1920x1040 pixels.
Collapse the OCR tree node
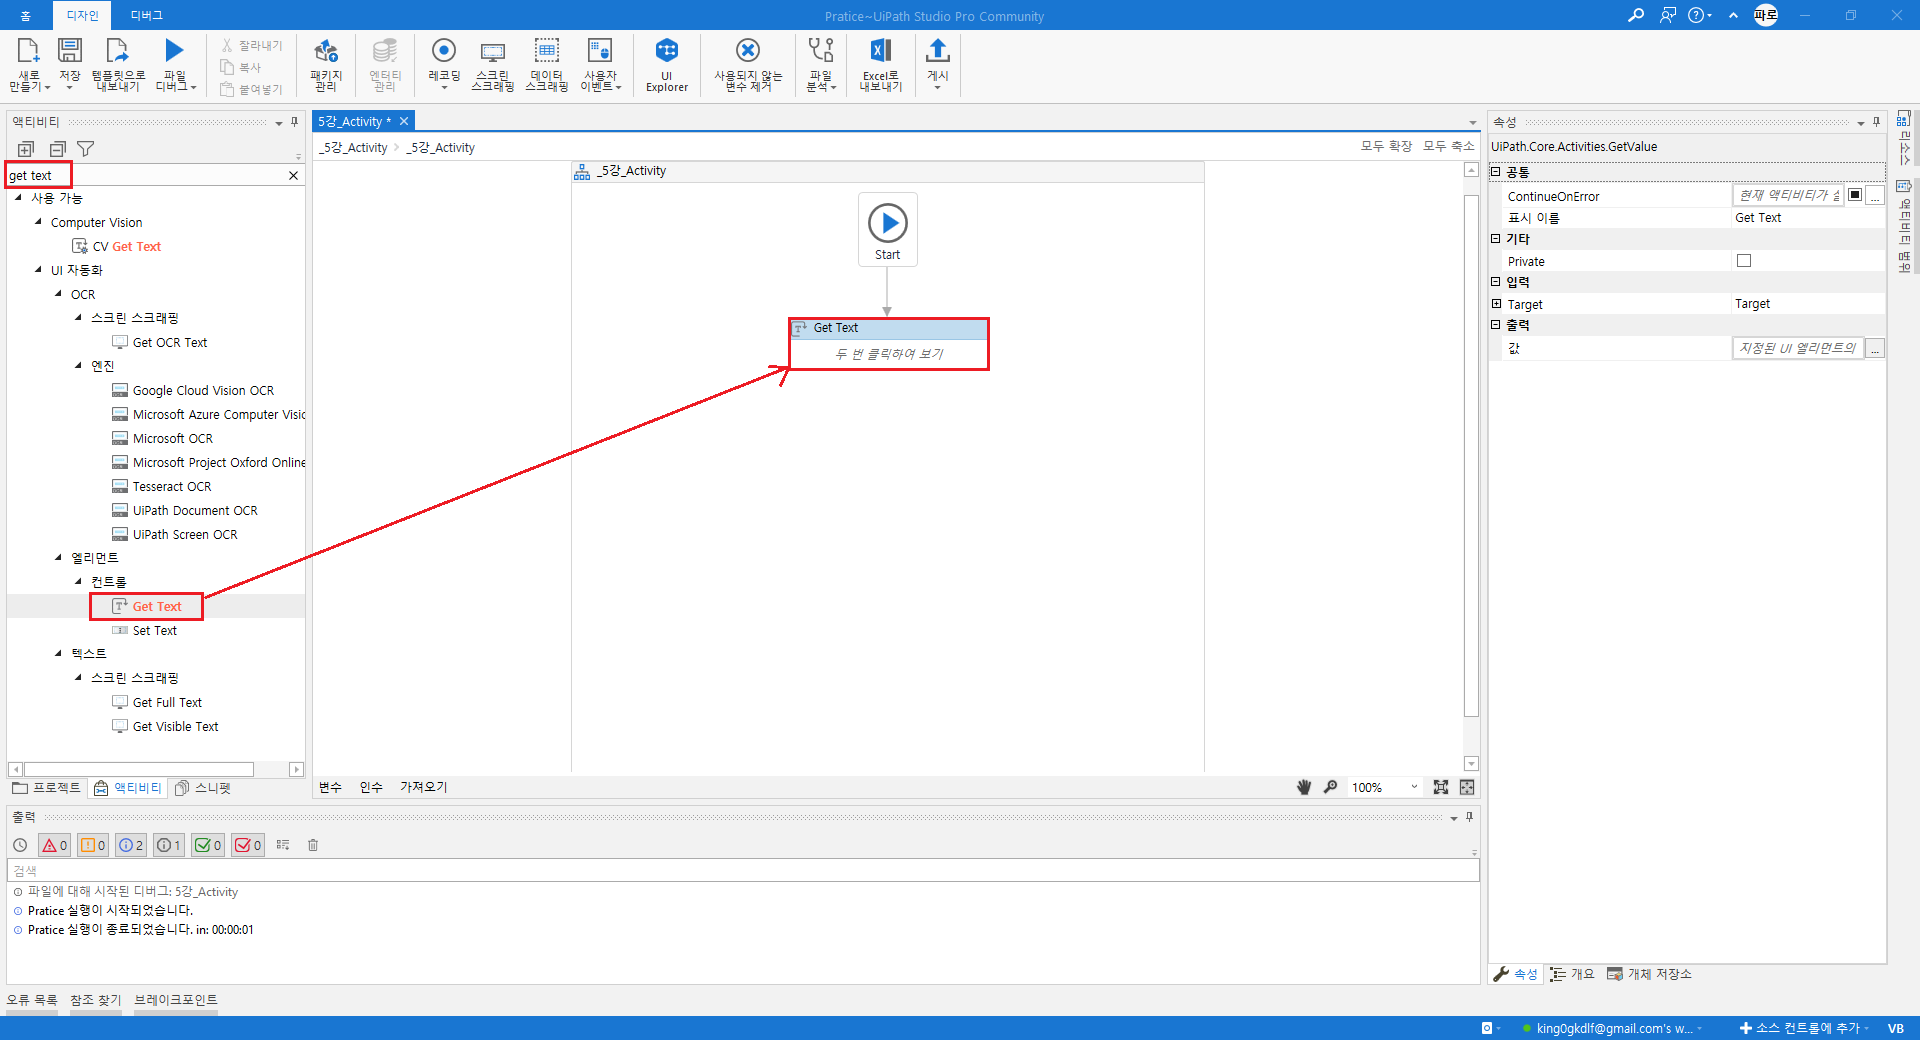[59, 294]
